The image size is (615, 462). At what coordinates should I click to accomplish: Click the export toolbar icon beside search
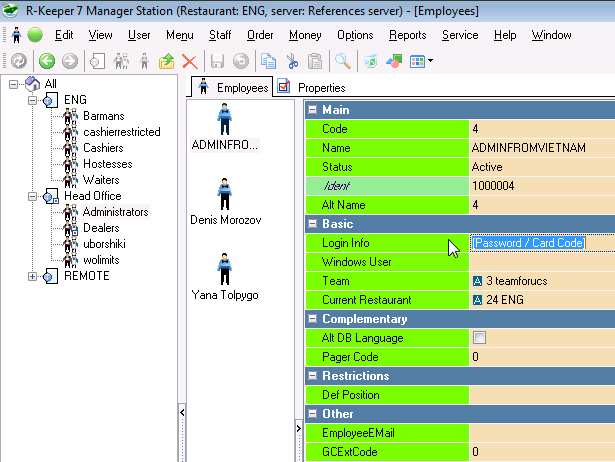coord(371,61)
